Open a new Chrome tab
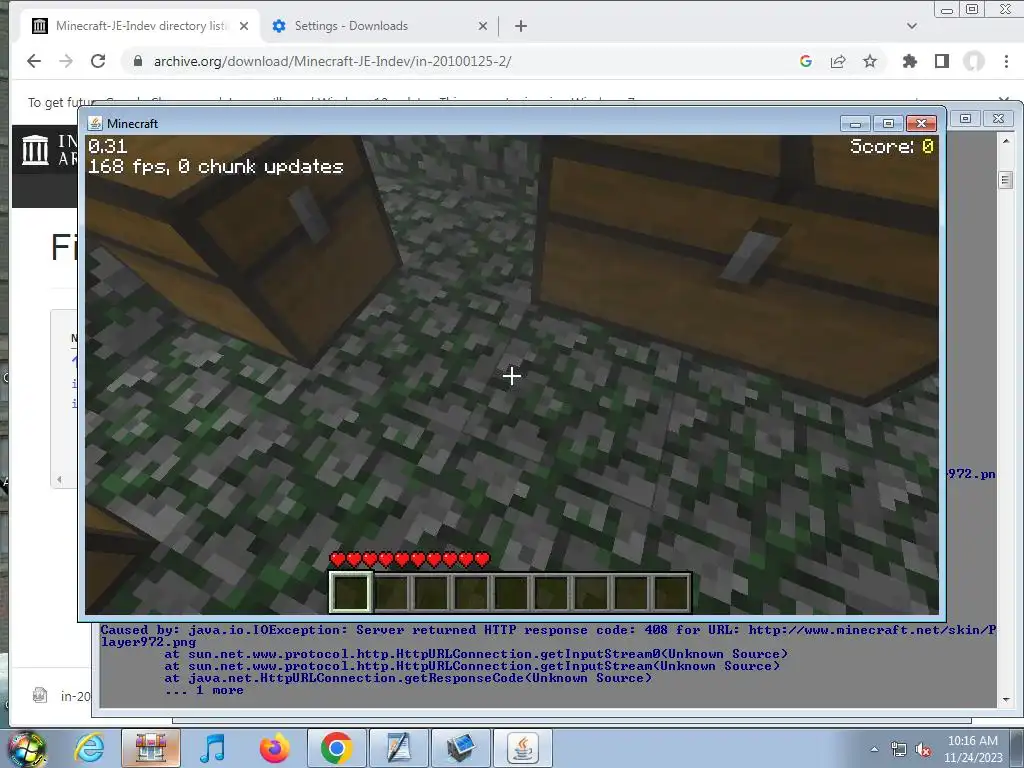The image size is (1024, 768). [520, 26]
